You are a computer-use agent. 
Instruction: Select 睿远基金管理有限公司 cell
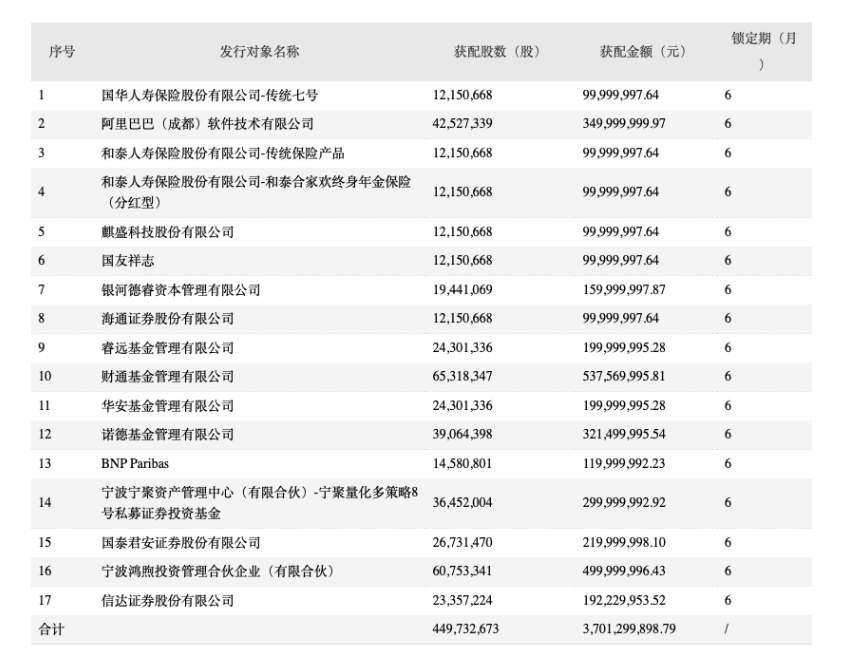(x=168, y=348)
